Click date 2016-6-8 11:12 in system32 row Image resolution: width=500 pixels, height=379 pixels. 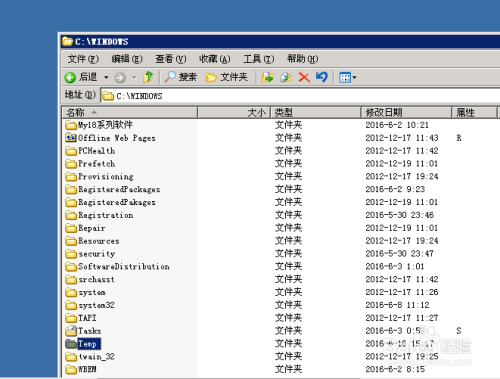click(397, 305)
